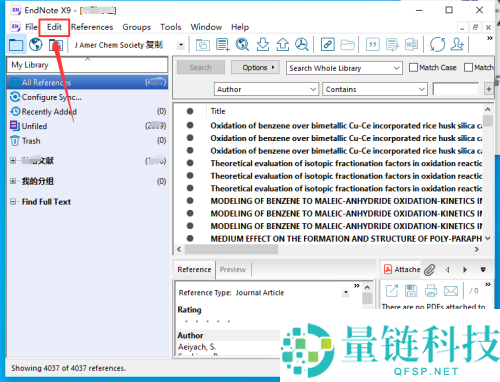The image size is (500, 382).
Task: Switch to the Preview tab
Action: [x=233, y=269]
